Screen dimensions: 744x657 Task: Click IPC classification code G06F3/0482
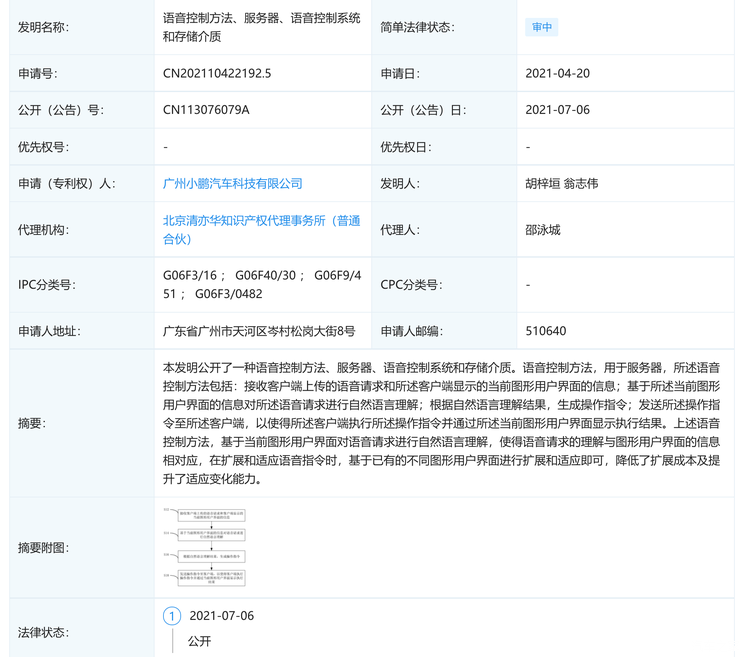point(230,294)
